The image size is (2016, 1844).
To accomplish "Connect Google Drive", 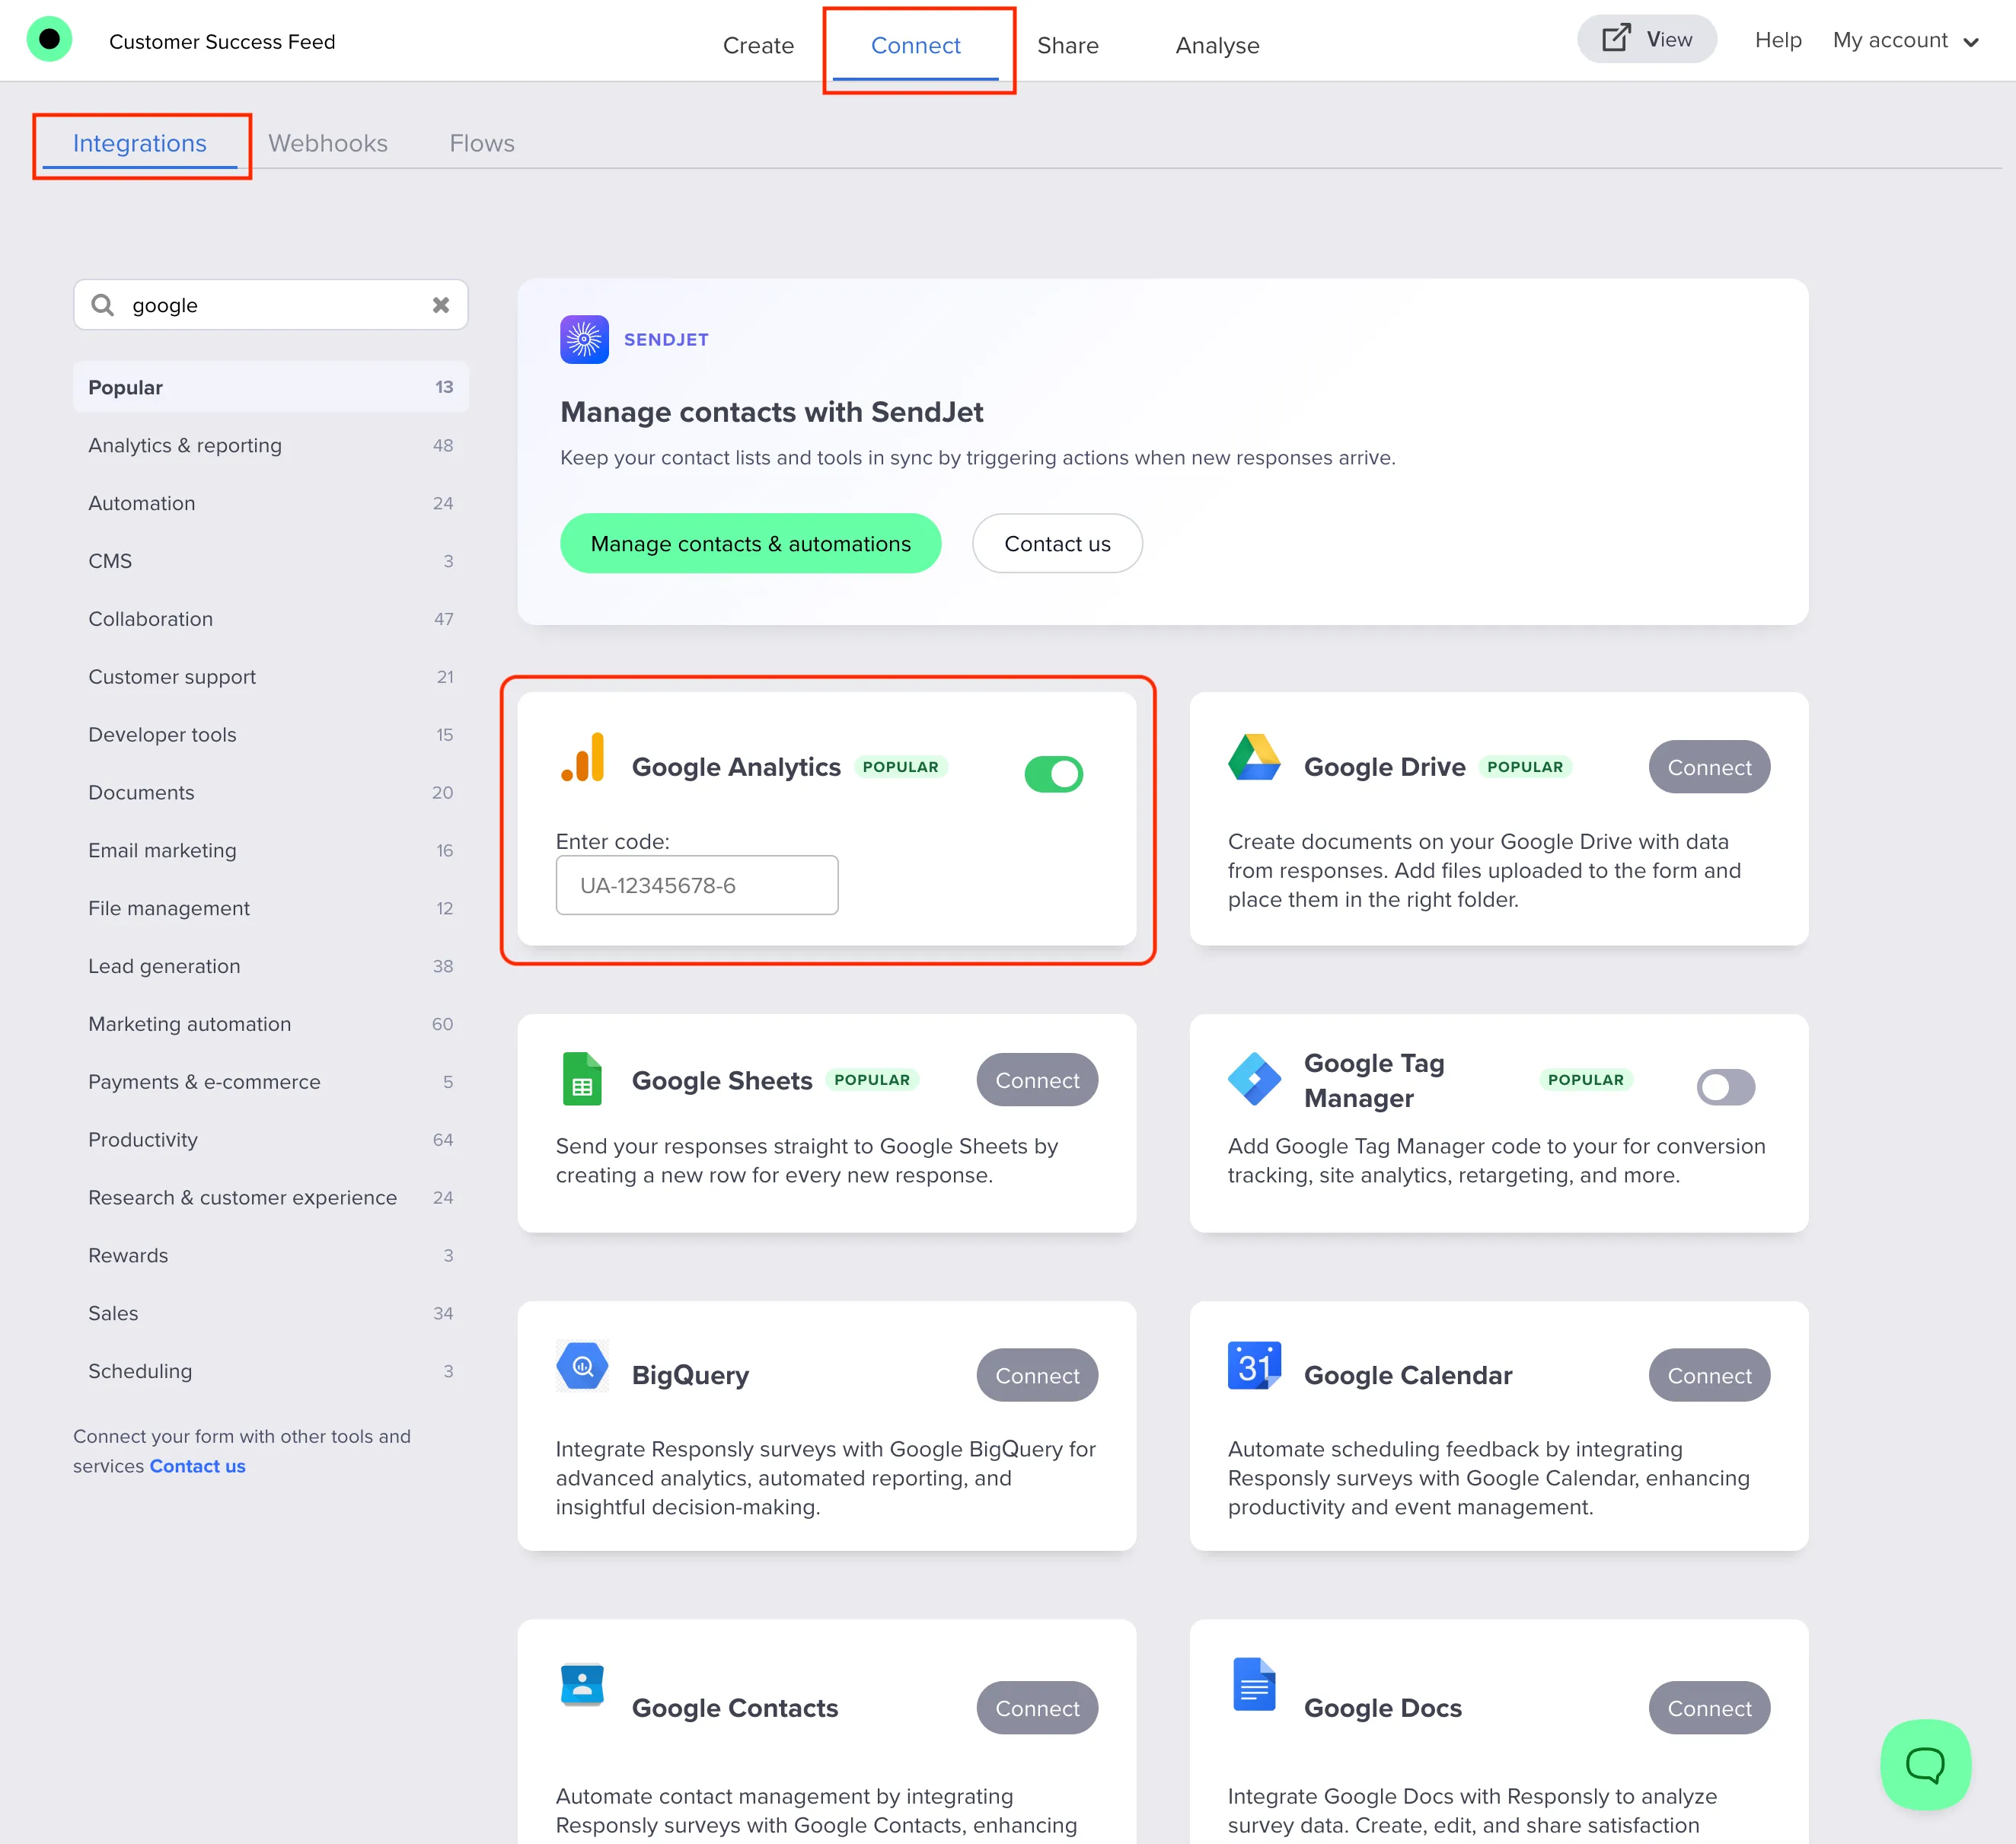I will click(x=1709, y=767).
